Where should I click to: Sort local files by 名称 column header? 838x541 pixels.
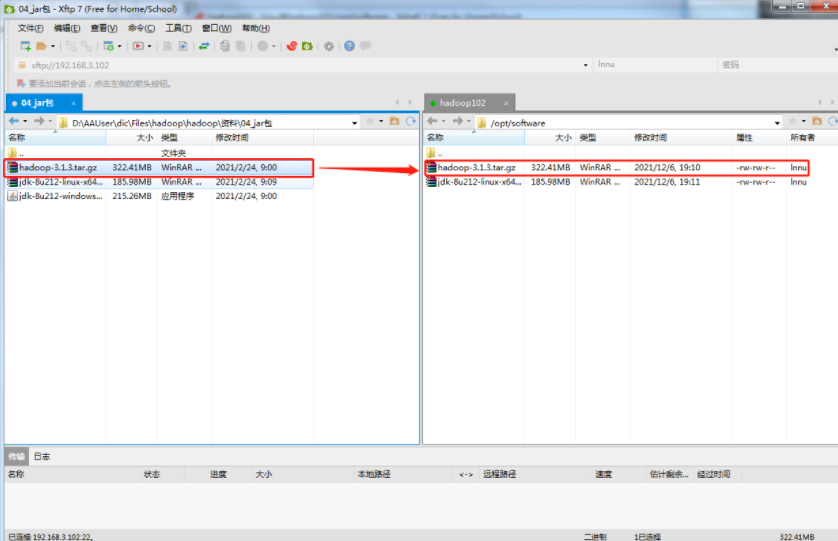click(x=56, y=138)
